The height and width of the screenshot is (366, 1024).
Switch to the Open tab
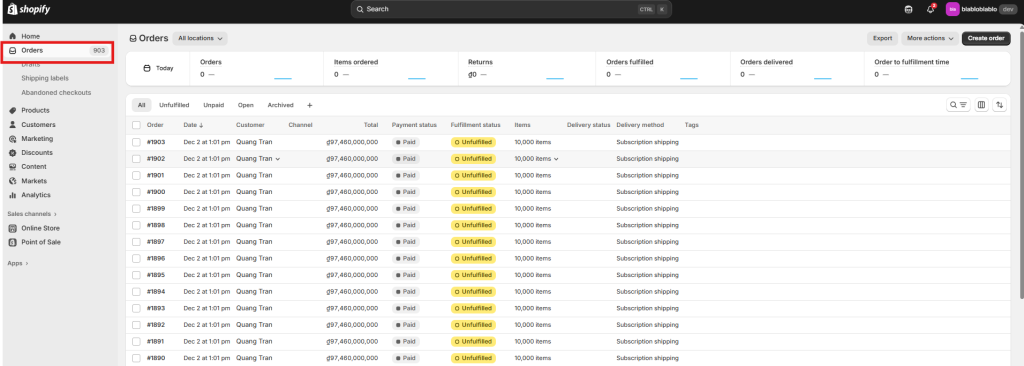click(246, 105)
